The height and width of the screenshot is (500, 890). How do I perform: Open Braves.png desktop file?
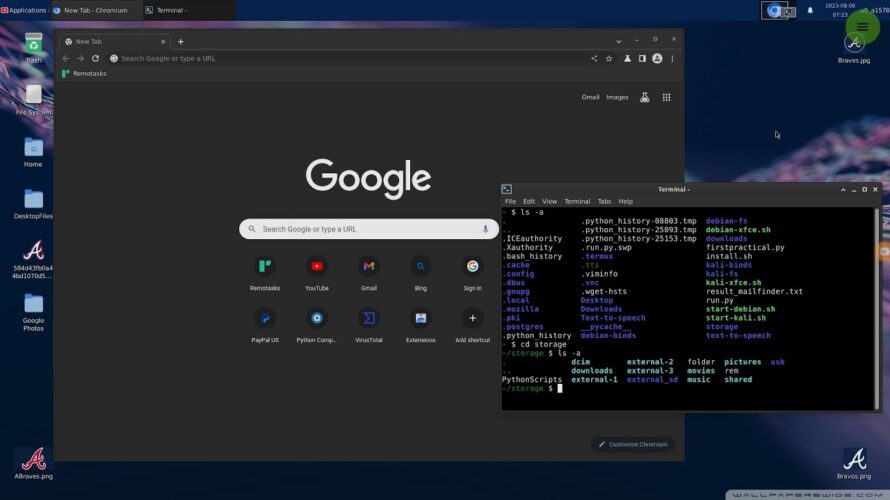pos(854,460)
